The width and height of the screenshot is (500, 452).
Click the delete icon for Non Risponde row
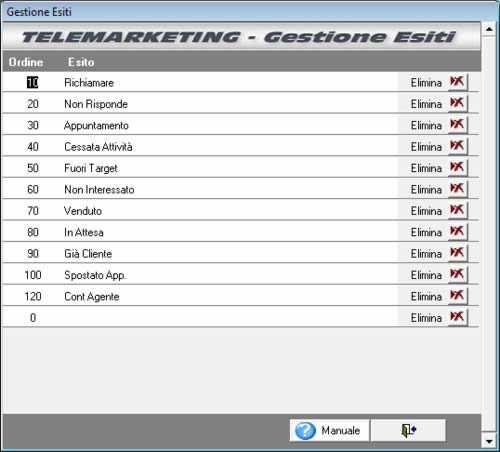click(457, 103)
